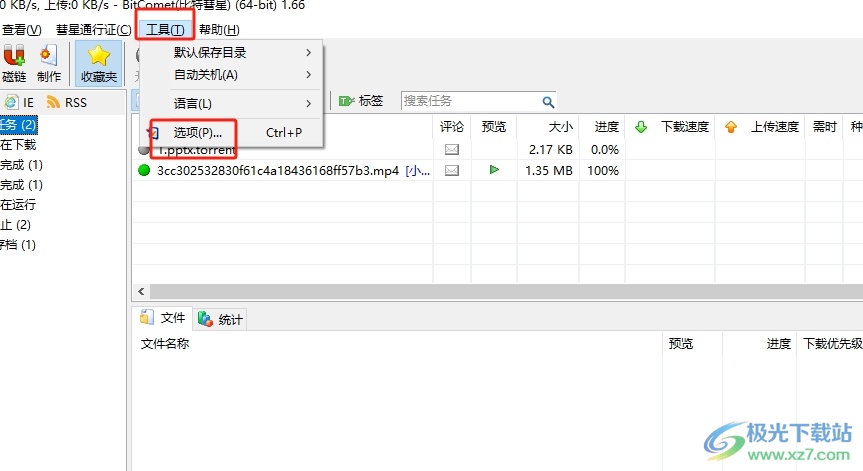
Task: Select the pptx.torrent task row
Action: [197, 150]
